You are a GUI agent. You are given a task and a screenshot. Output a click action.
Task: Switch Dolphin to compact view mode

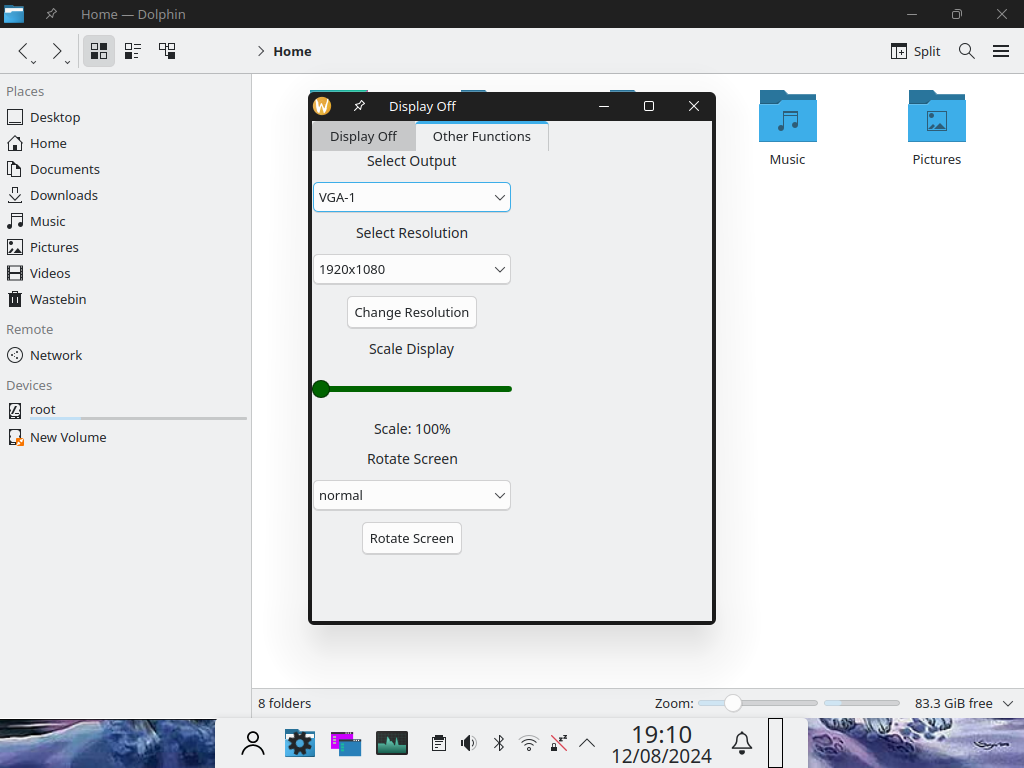click(133, 51)
